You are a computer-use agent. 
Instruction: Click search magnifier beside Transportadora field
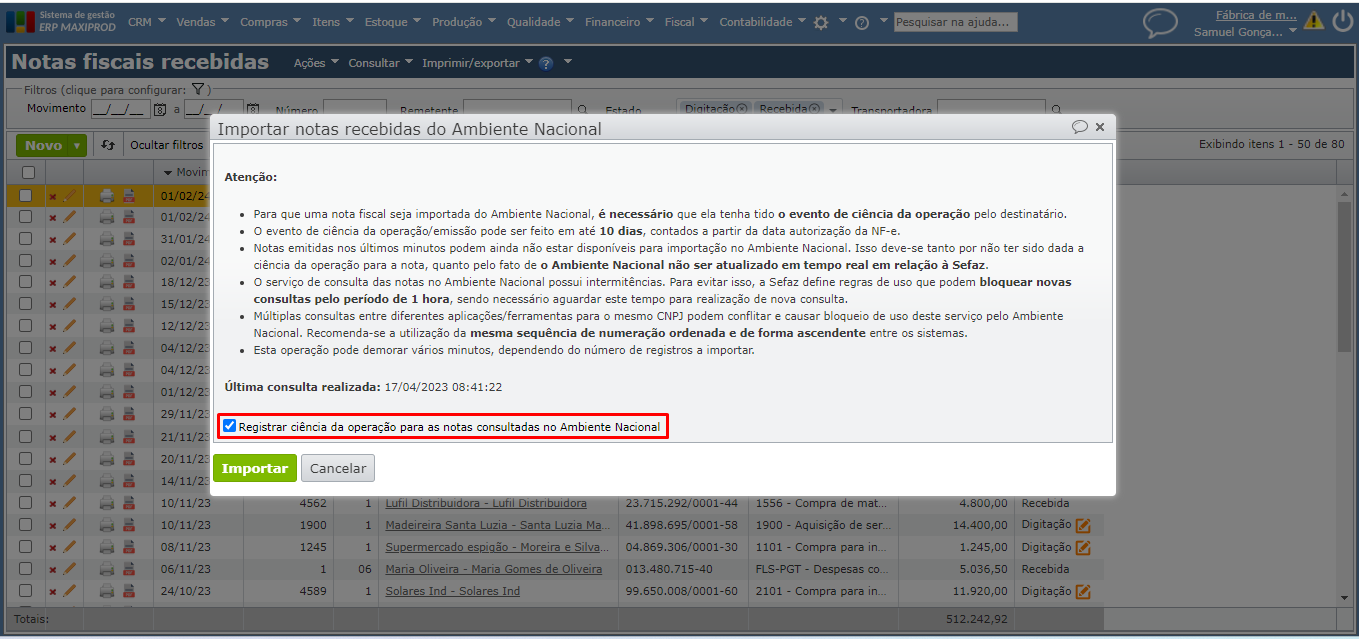[x=1055, y=110]
